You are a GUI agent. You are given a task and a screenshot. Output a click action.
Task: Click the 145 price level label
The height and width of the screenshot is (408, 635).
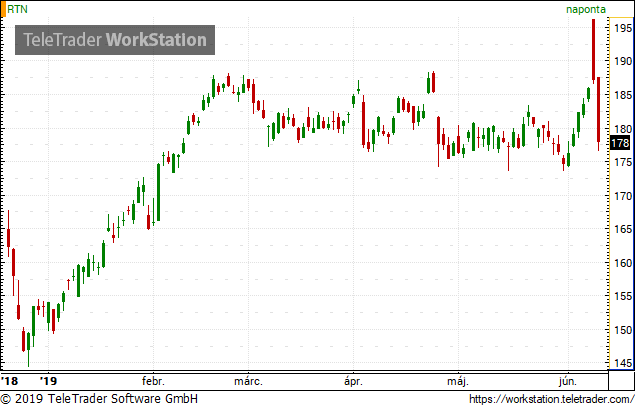pyautogui.click(x=623, y=363)
